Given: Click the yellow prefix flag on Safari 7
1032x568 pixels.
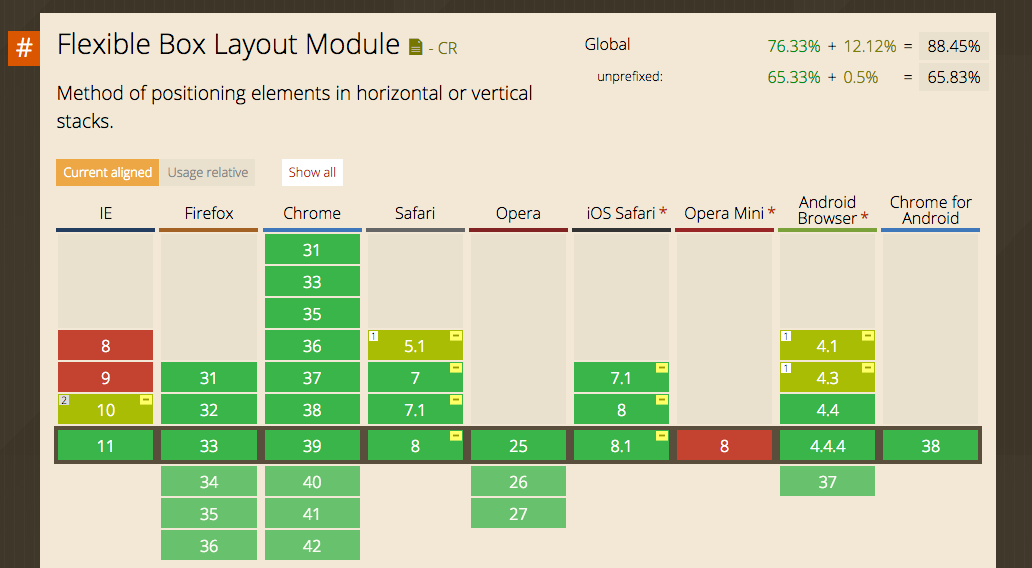Looking at the screenshot, I should [x=455, y=368].
